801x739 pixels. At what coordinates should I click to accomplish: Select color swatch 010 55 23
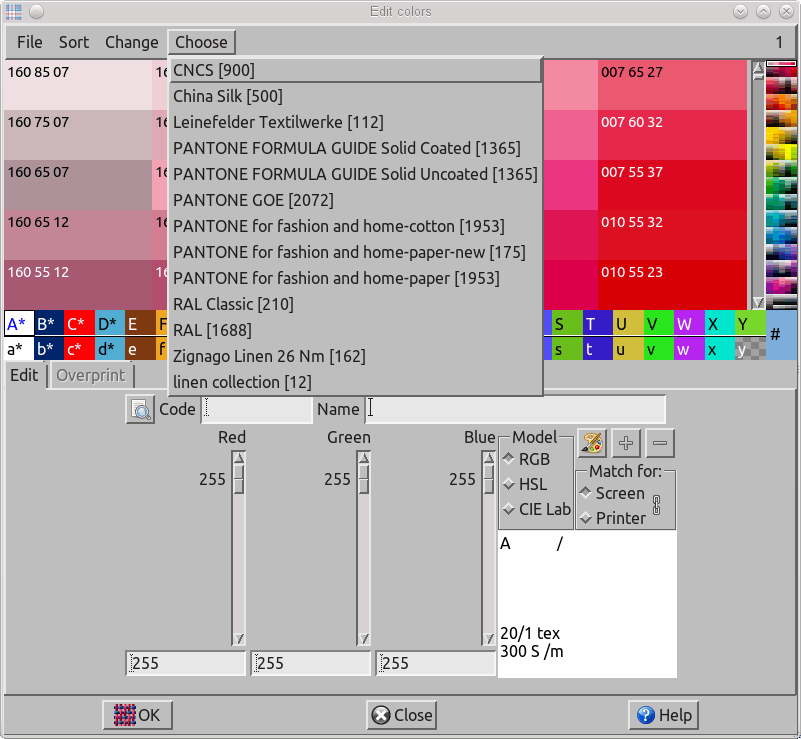(x=672, y=285)
